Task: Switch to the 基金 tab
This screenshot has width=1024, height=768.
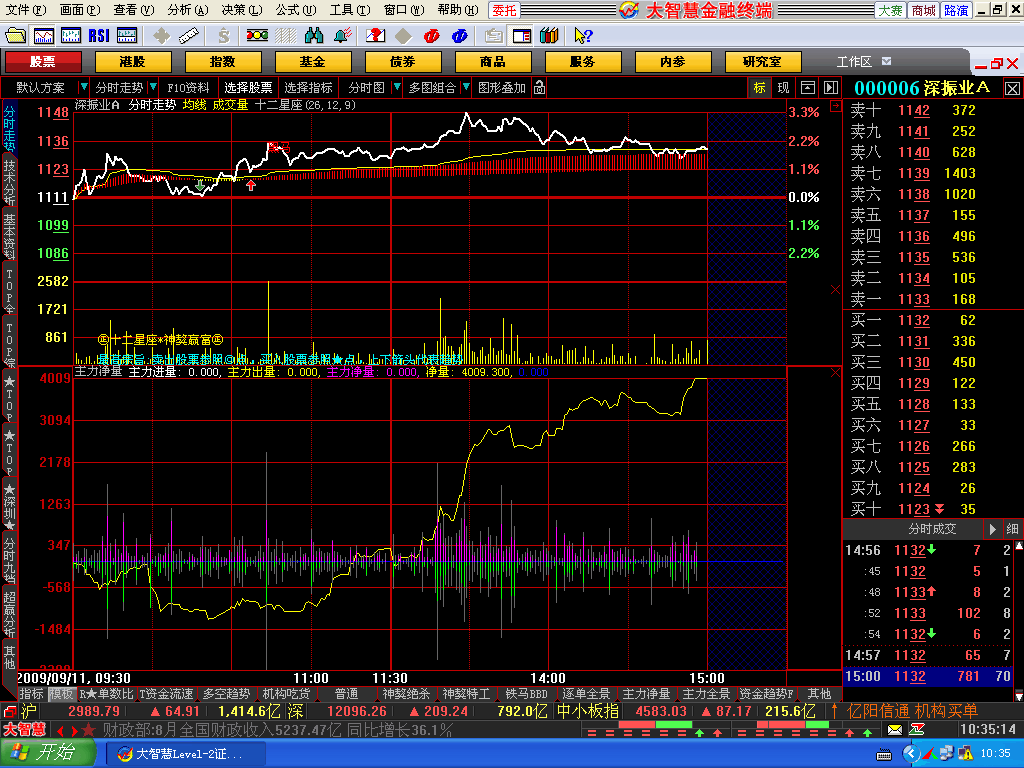Action: pos(313,61)
